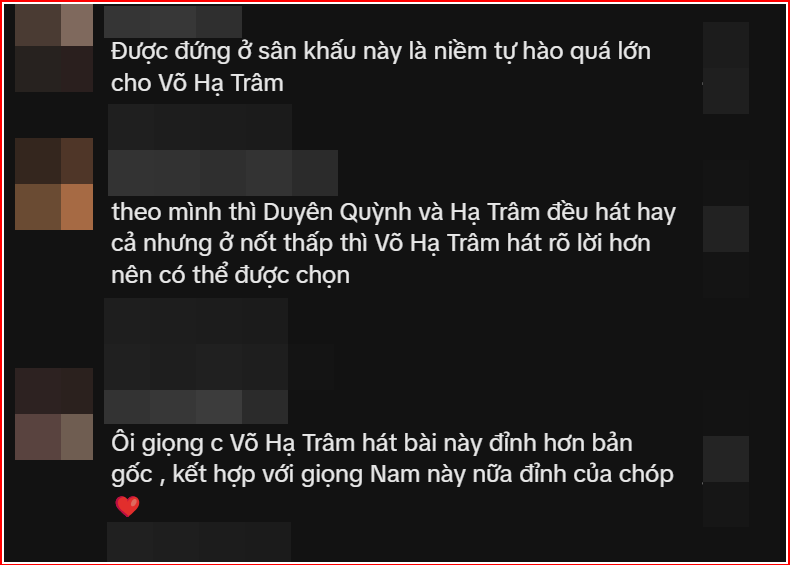
Task: Like the "niềm tự hào quá lớn" comment
Action: click(x=726, y=44)
